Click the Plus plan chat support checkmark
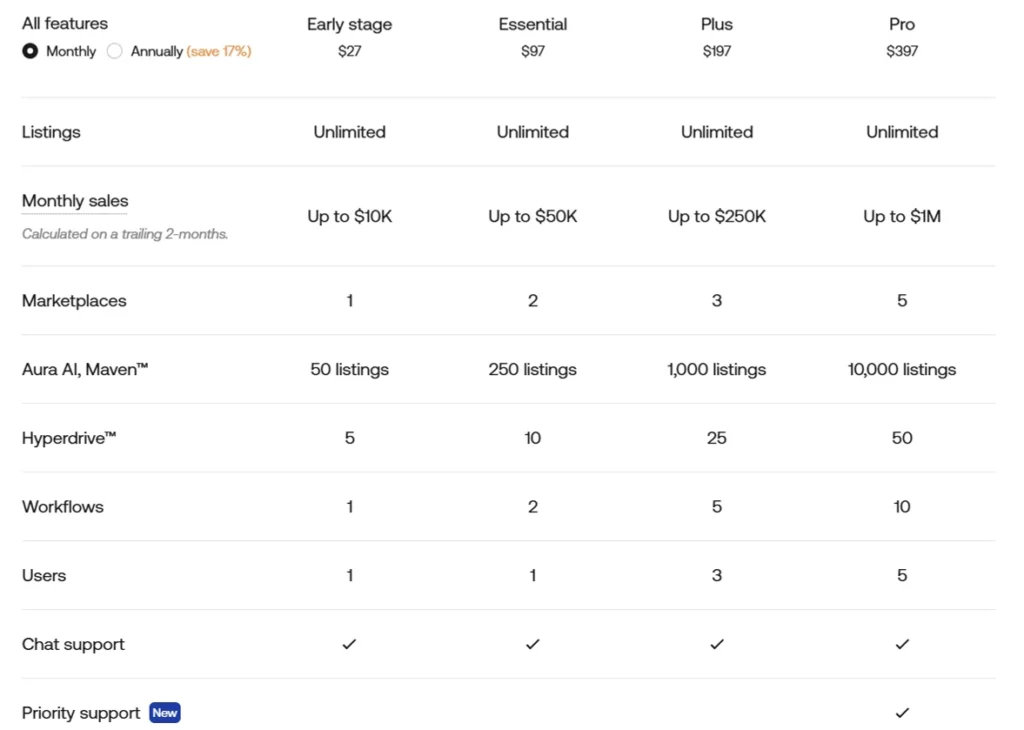1024x730 pixels. 716,644
